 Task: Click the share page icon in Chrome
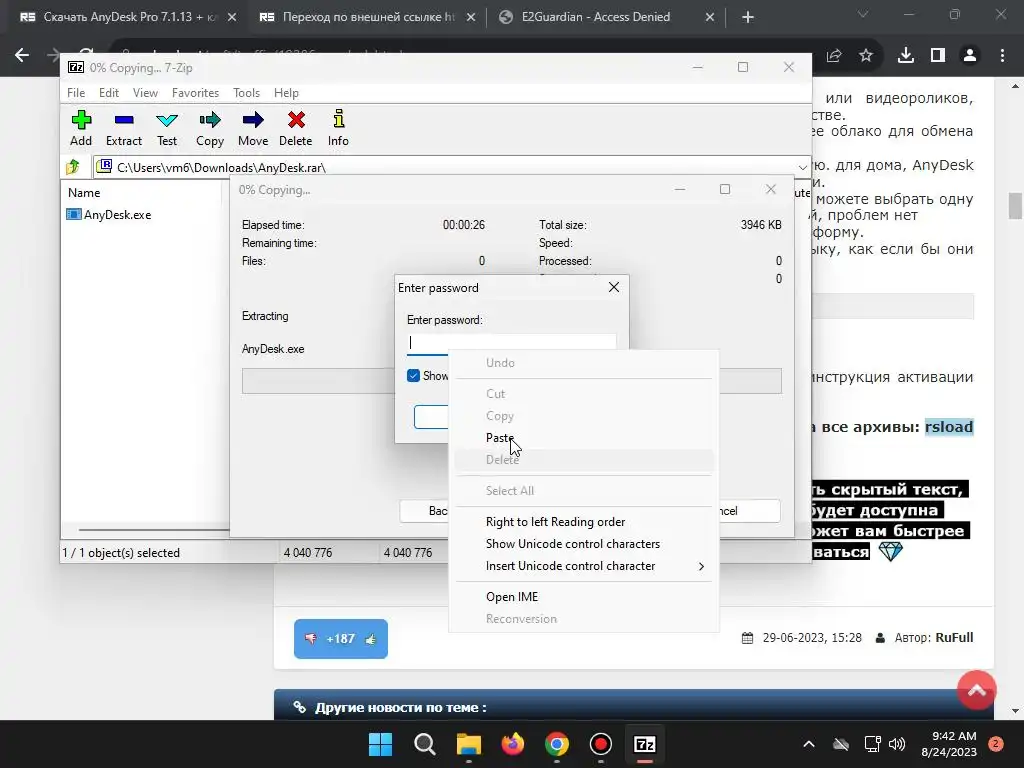834,56
